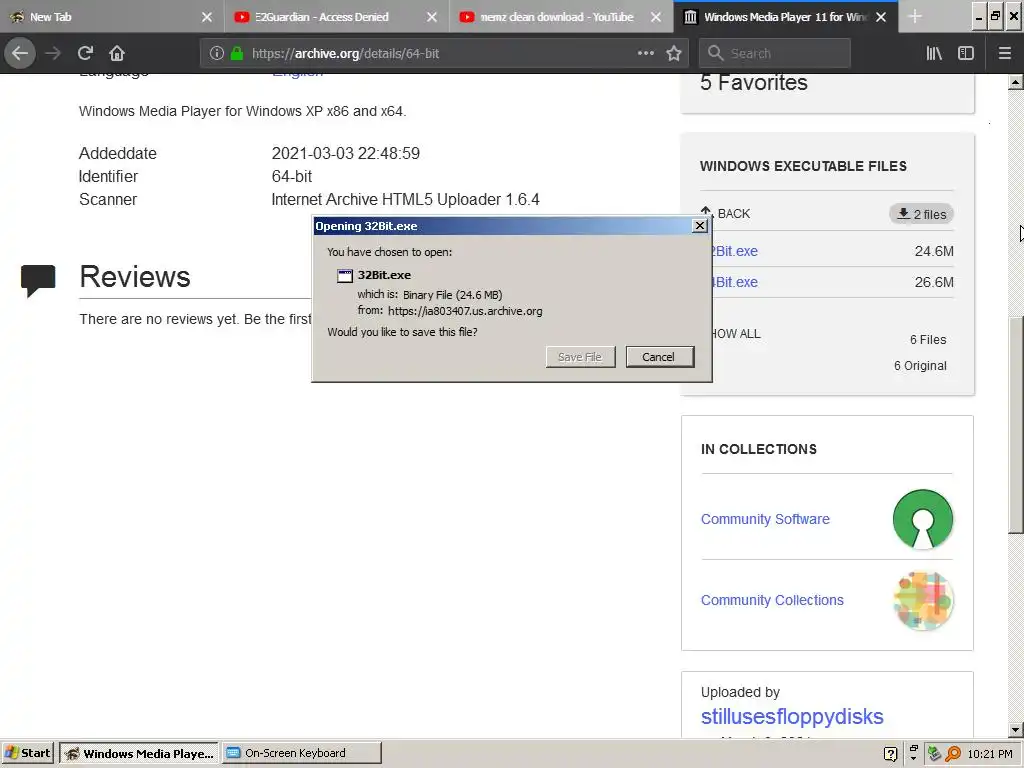Click the Community Collections thumbnail image

(x=923, y=601)
